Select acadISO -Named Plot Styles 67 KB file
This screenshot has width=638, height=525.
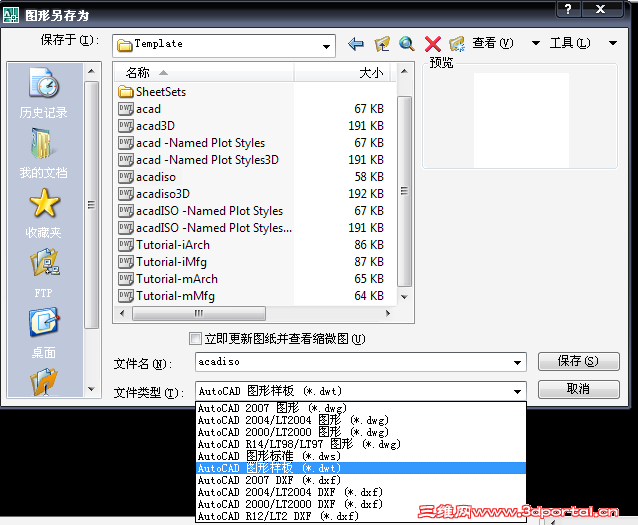pyautogui.click(x=201, y=211)
